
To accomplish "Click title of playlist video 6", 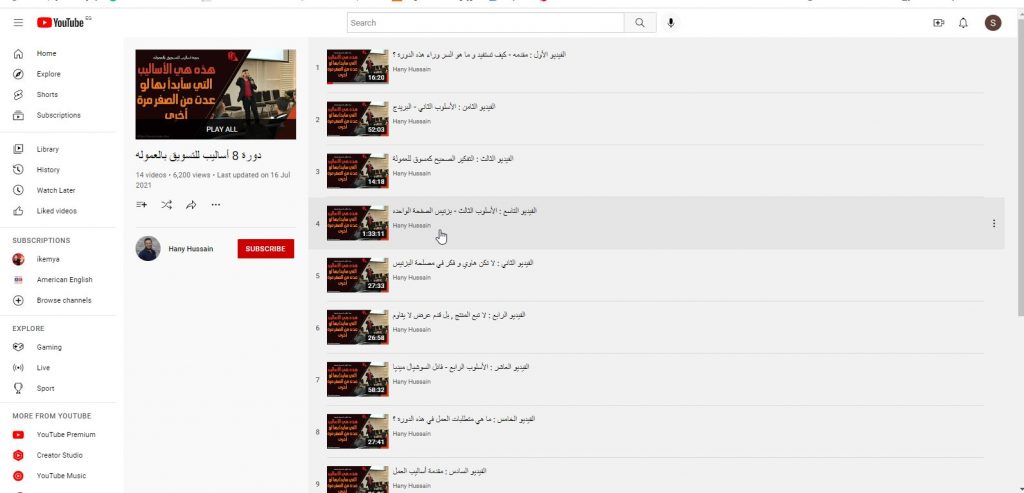I will (459, 315).
